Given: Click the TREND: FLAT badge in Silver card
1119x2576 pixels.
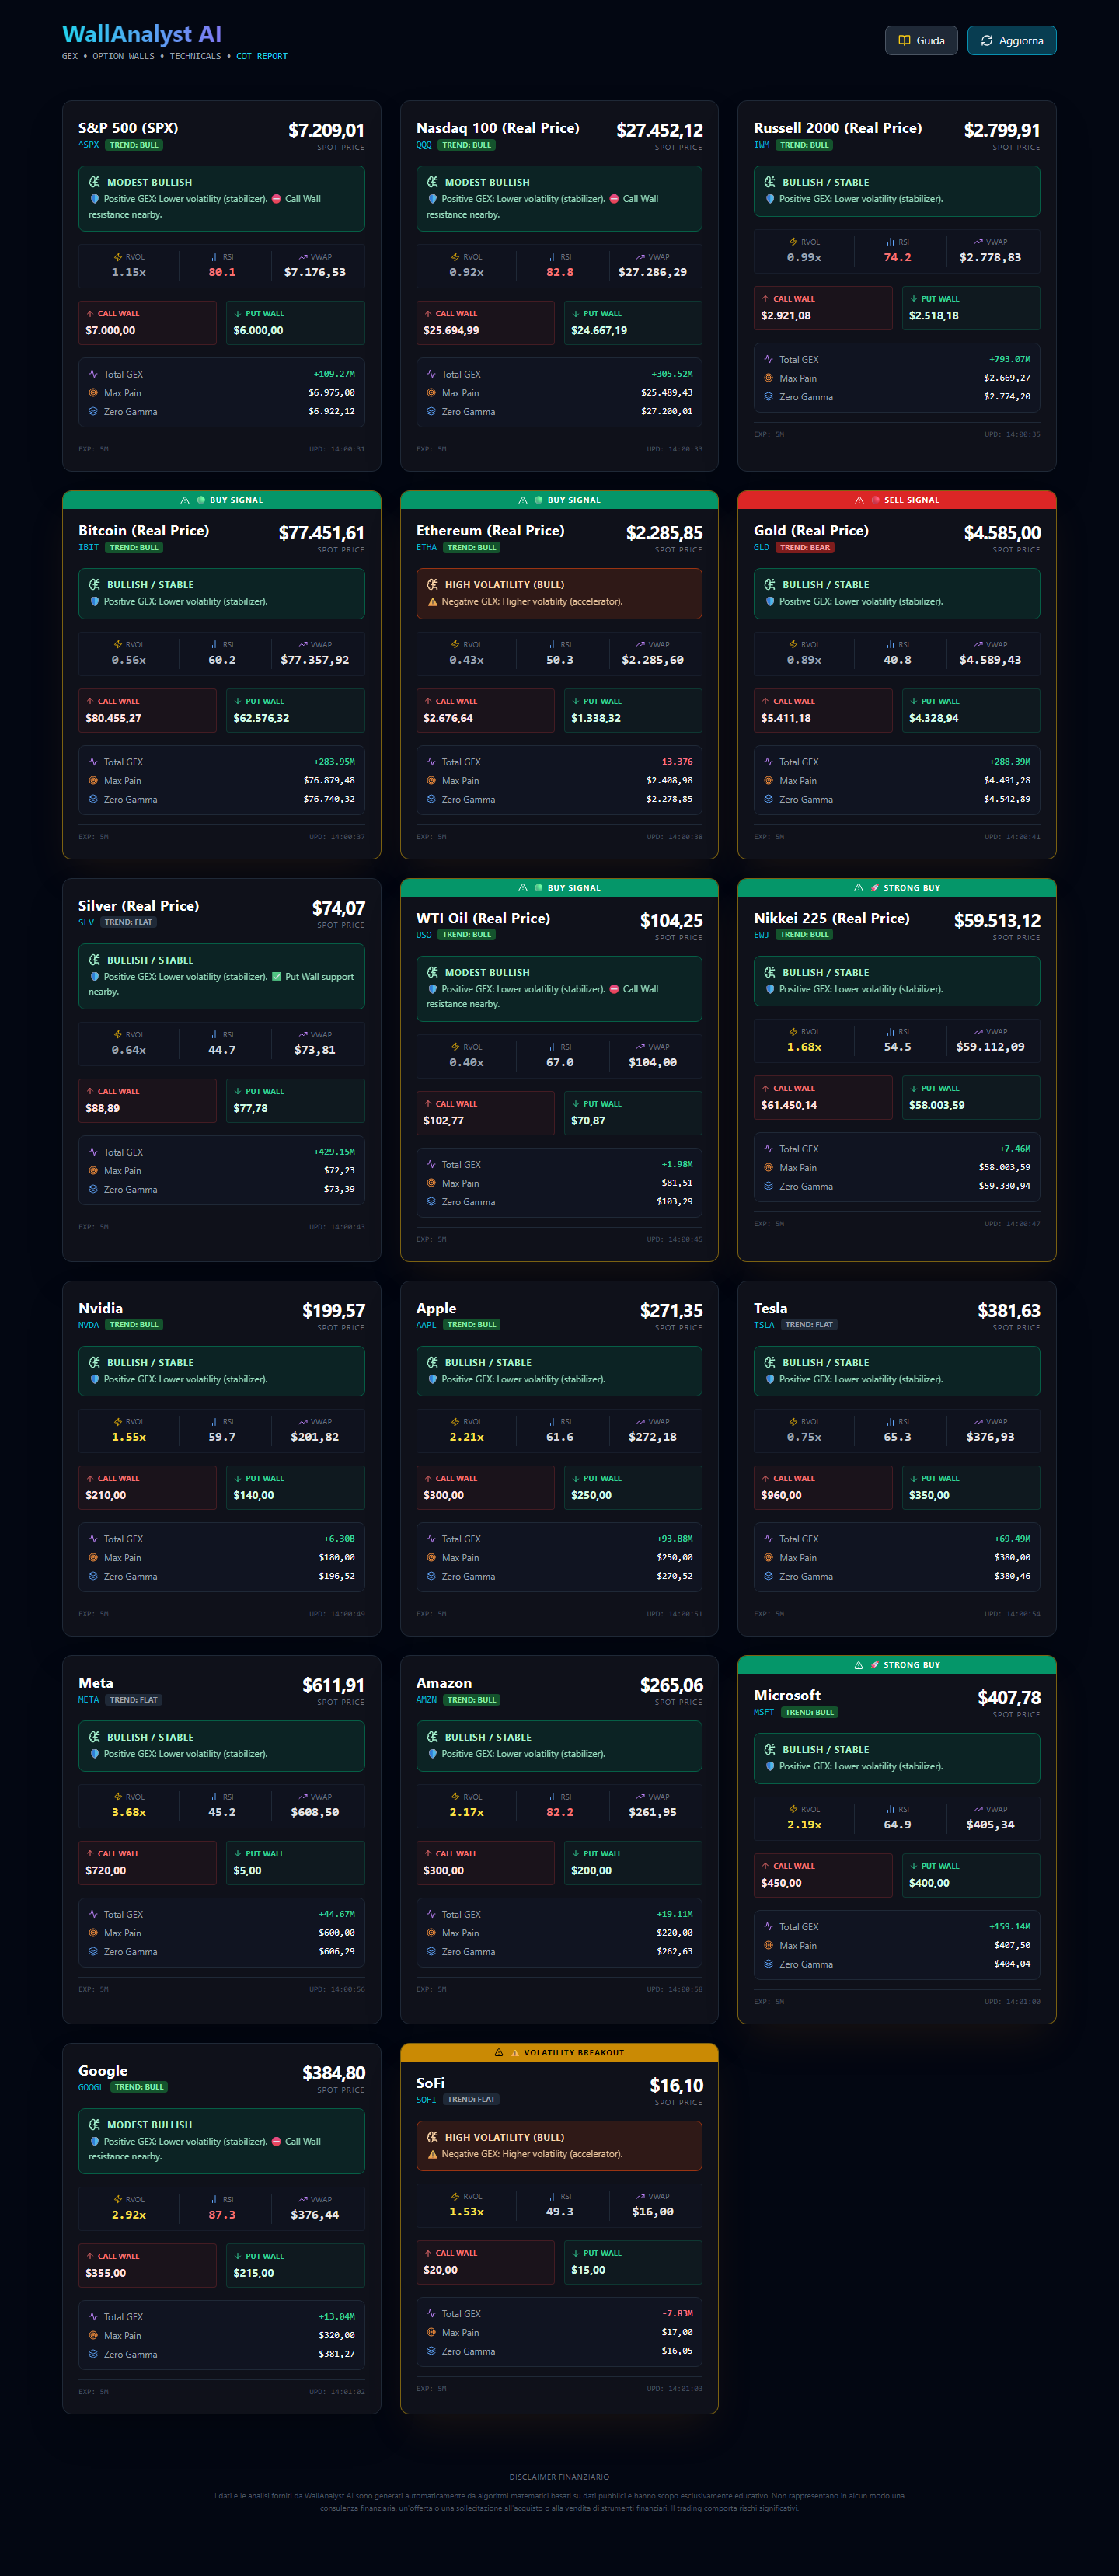Looking at the screenshot, I should pyautogui.click(x=128, y=923).
